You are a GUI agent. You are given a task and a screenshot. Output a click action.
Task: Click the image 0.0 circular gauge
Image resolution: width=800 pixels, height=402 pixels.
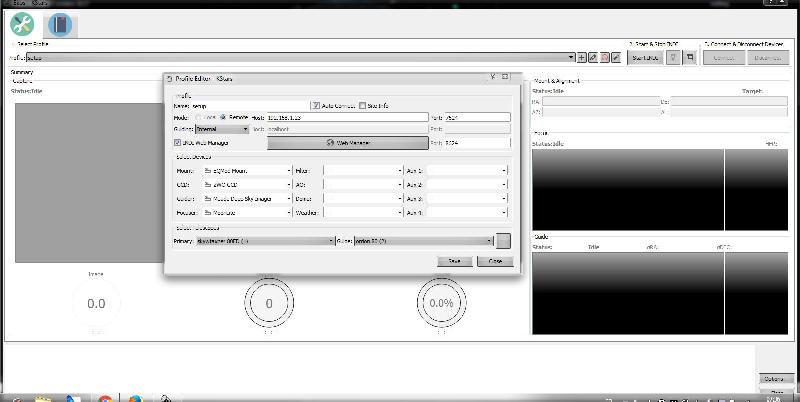tap(96, 303)
